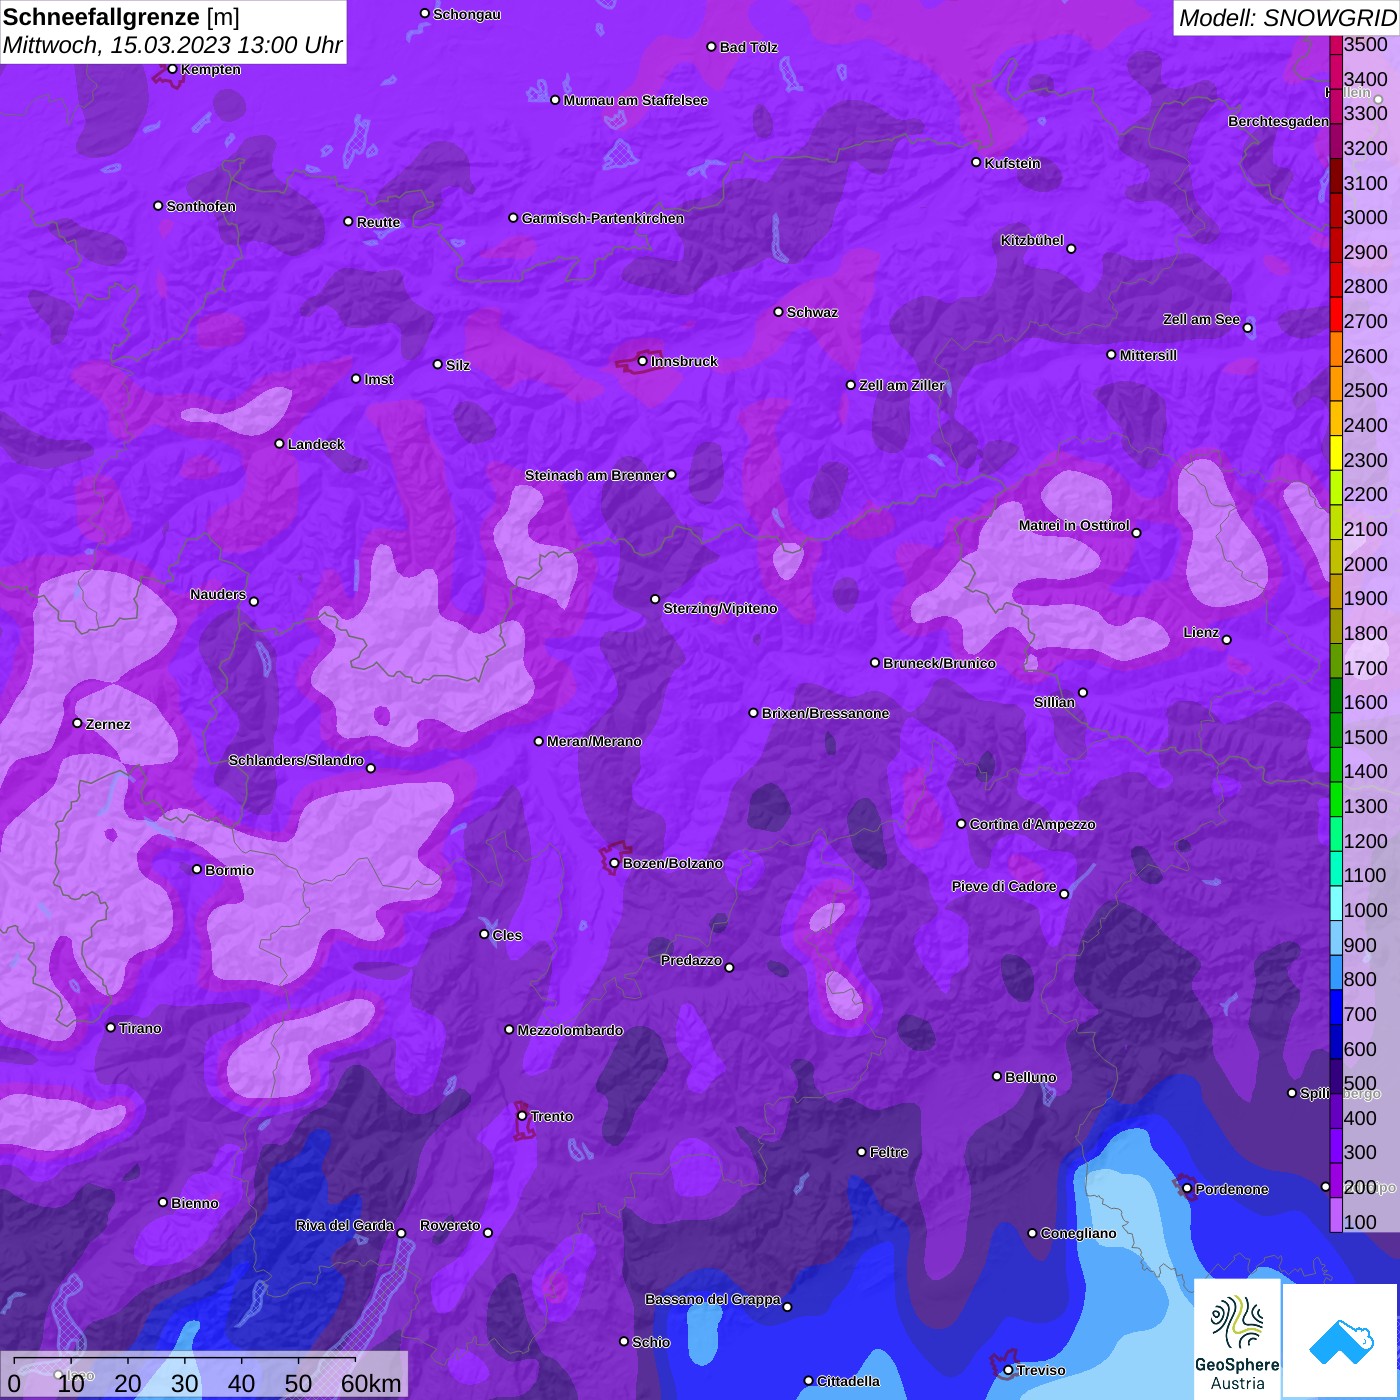Click the Feltre marker dot

[862, 1152]
